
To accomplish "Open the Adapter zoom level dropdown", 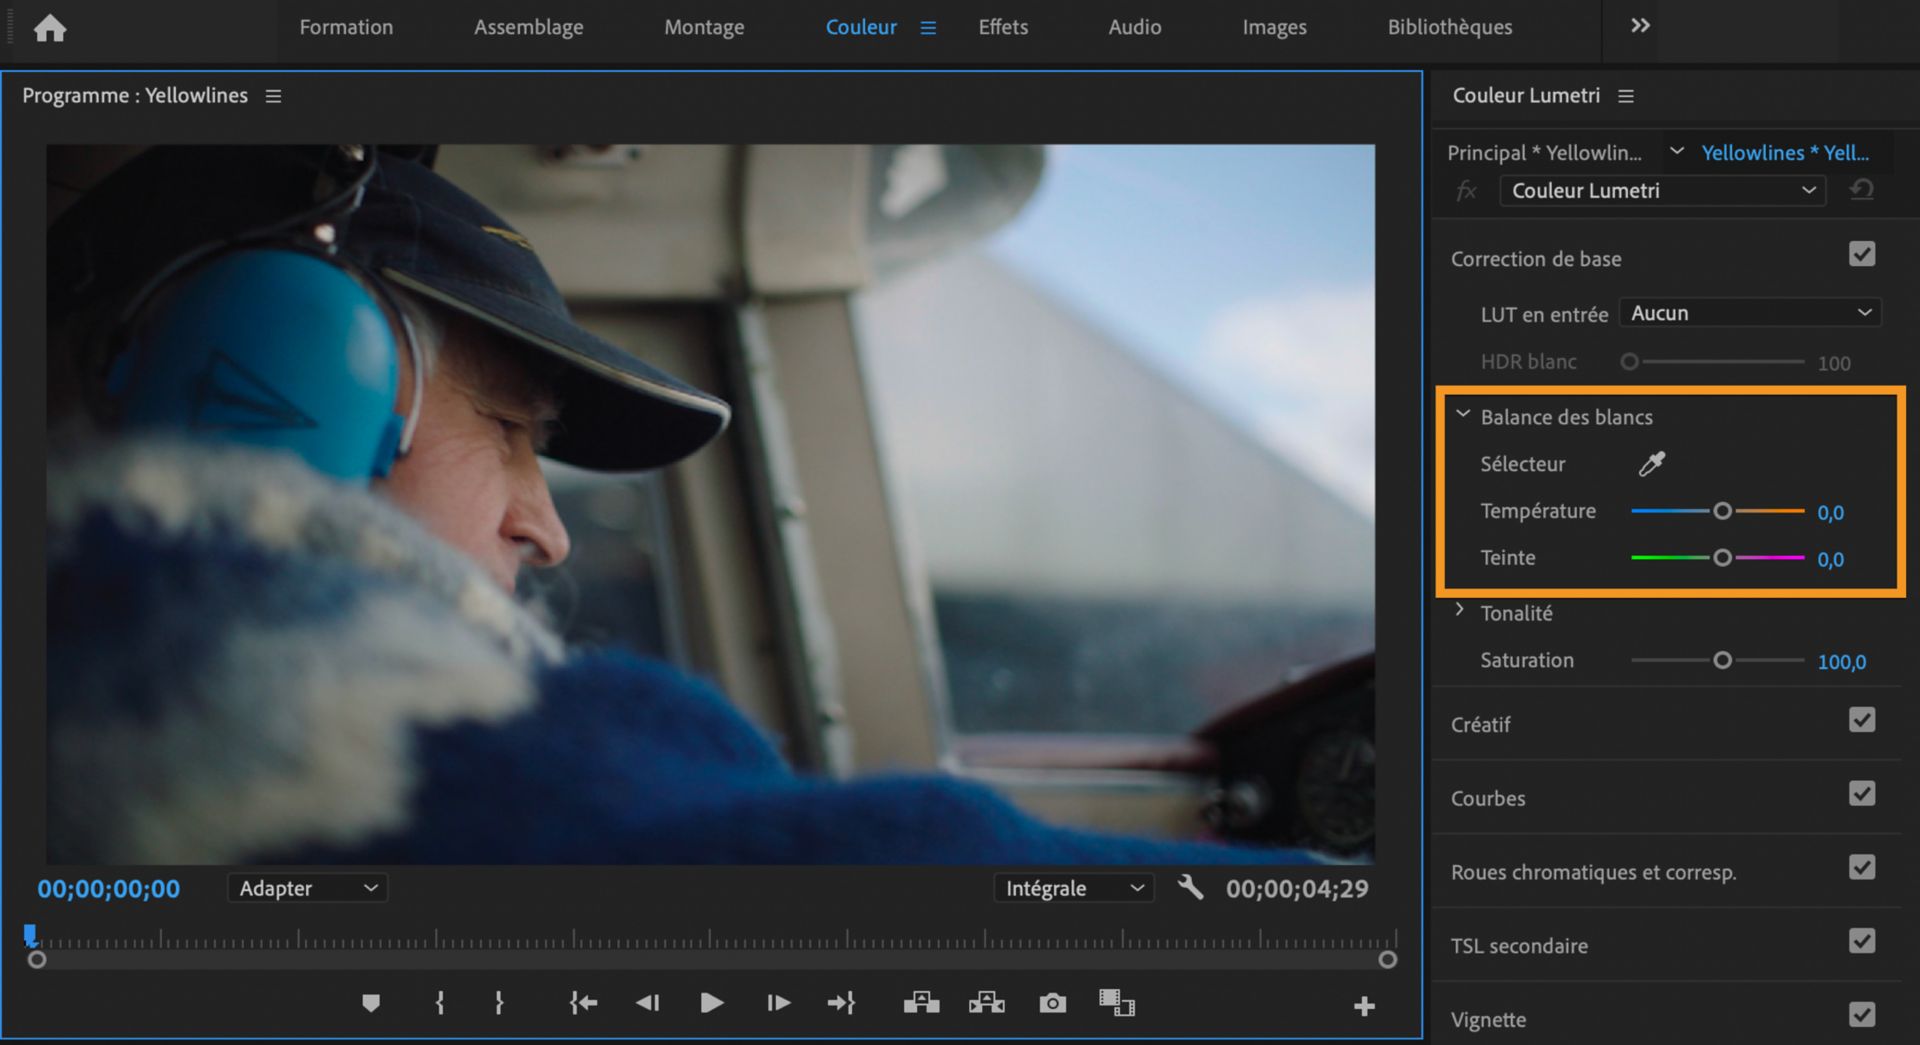I will 307,888.
